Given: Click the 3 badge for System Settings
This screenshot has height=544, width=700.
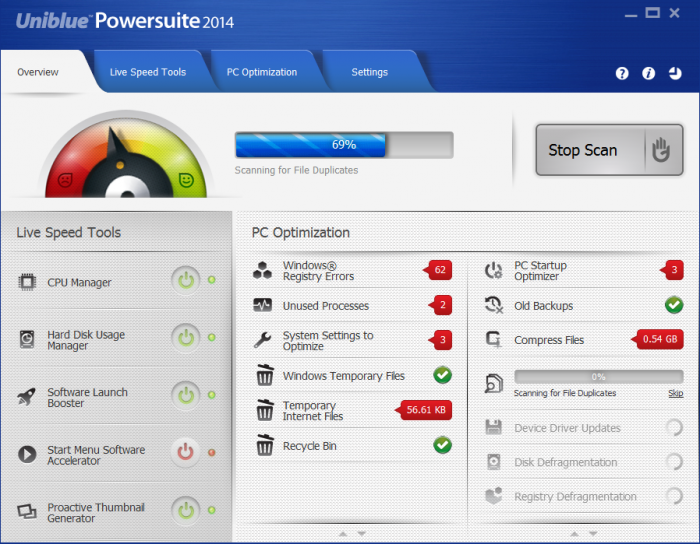Looking at the screenshot, I should click(441, 340).
